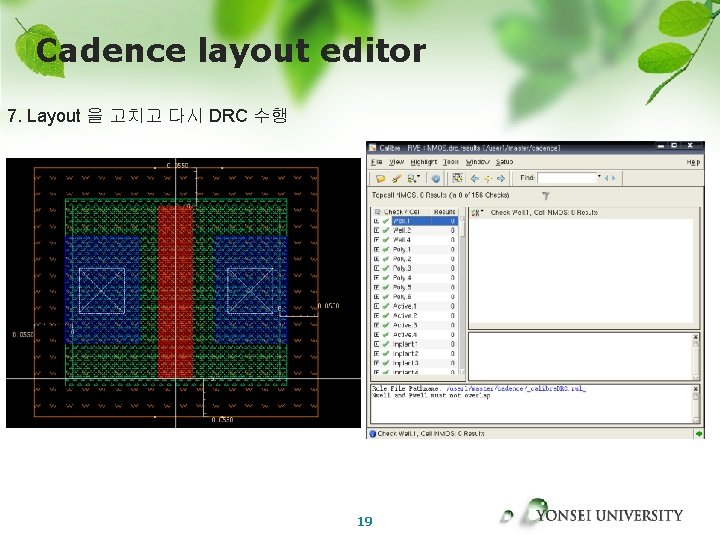This screenshot has height=540, width=720.
Task: Click the highlight clear broom icon
Action: point(397,178)
